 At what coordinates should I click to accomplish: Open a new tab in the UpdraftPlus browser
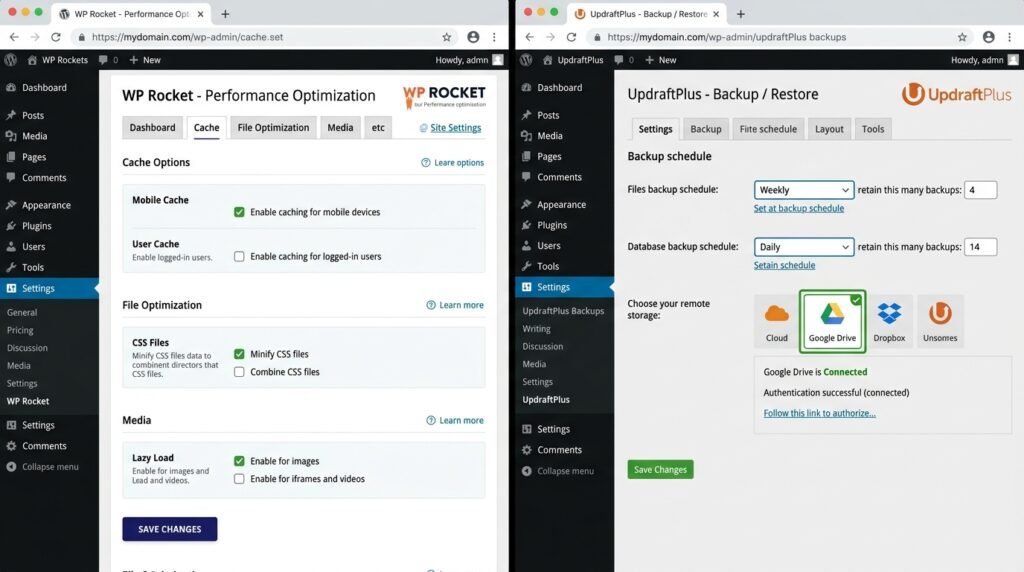point(741,14)
